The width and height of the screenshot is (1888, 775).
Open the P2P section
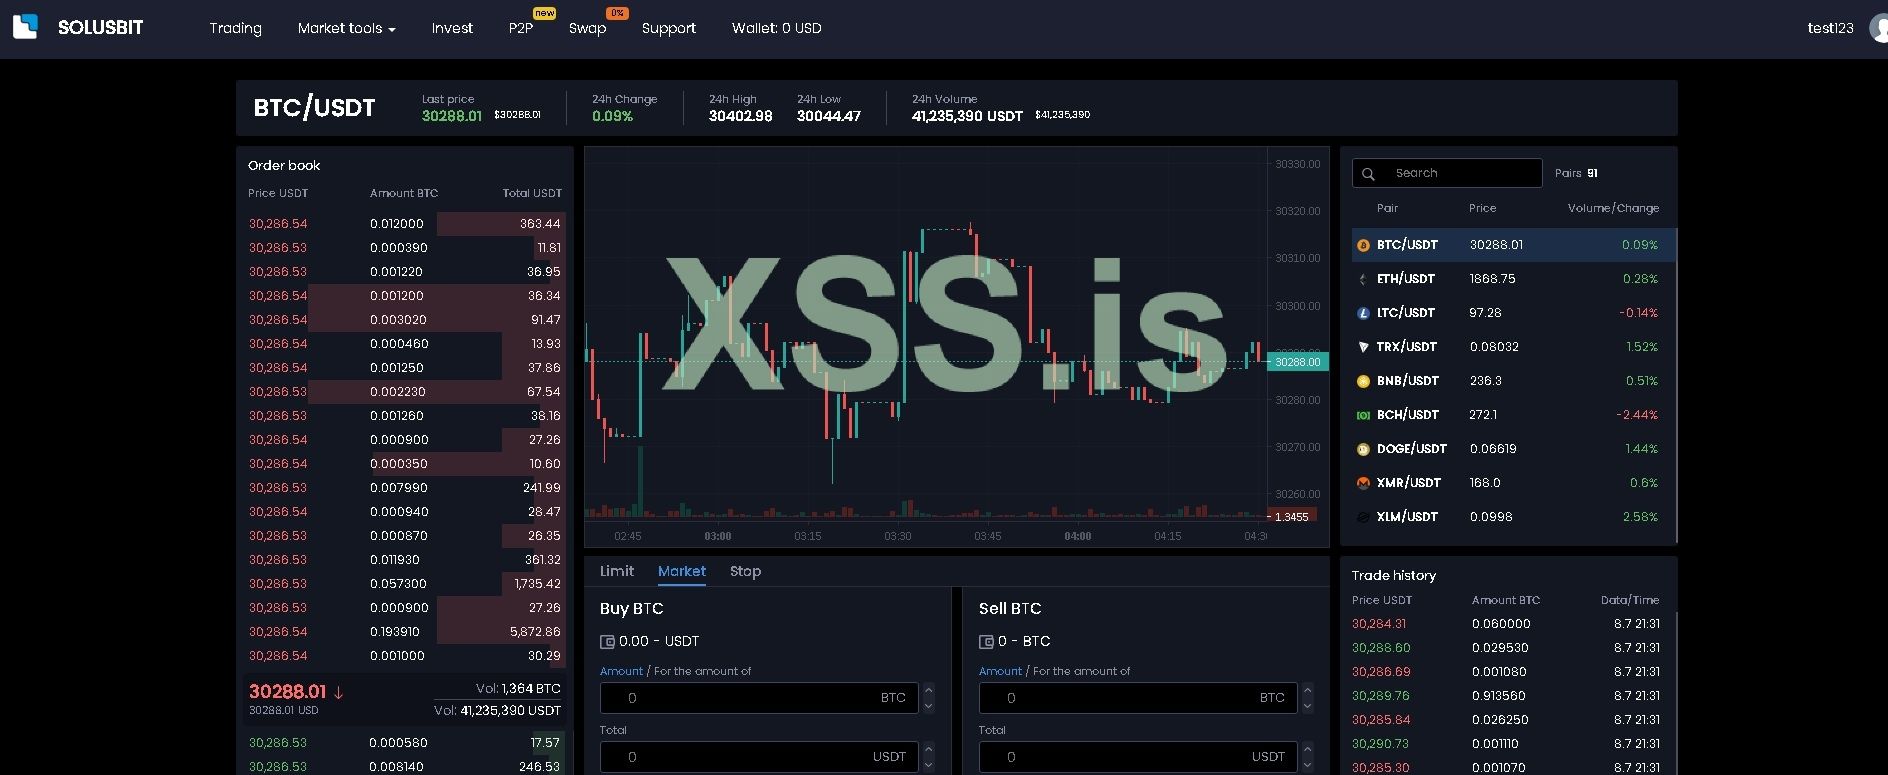521,28
